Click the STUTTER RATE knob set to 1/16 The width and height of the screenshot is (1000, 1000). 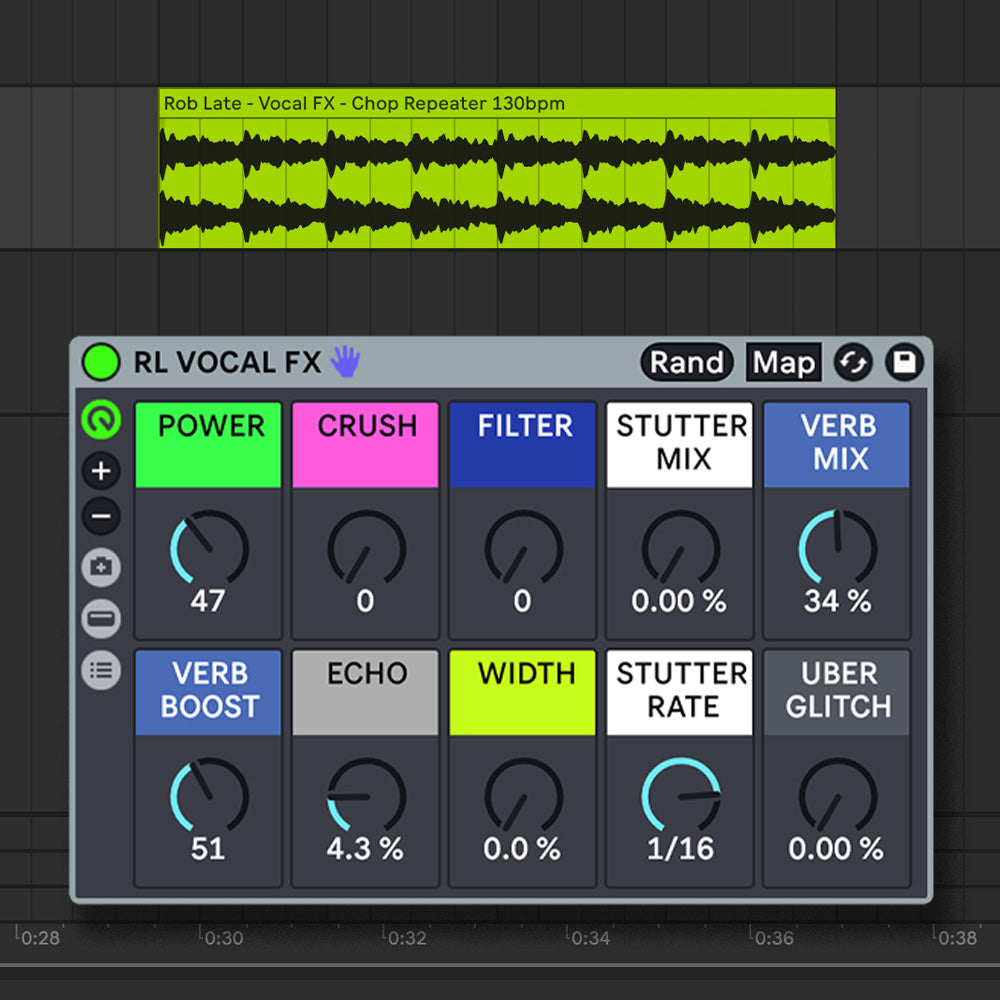click(x=680, y=796)
